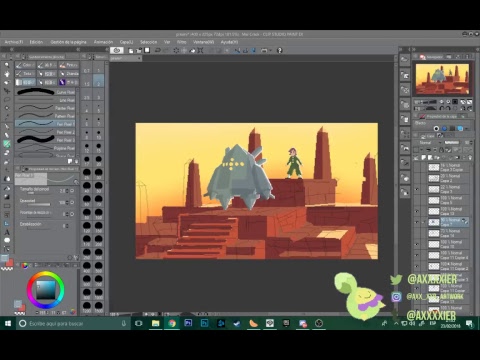480x360 pixels.
Task: Select the Painter Pixel brush
Action: click(x=45, y=108)
